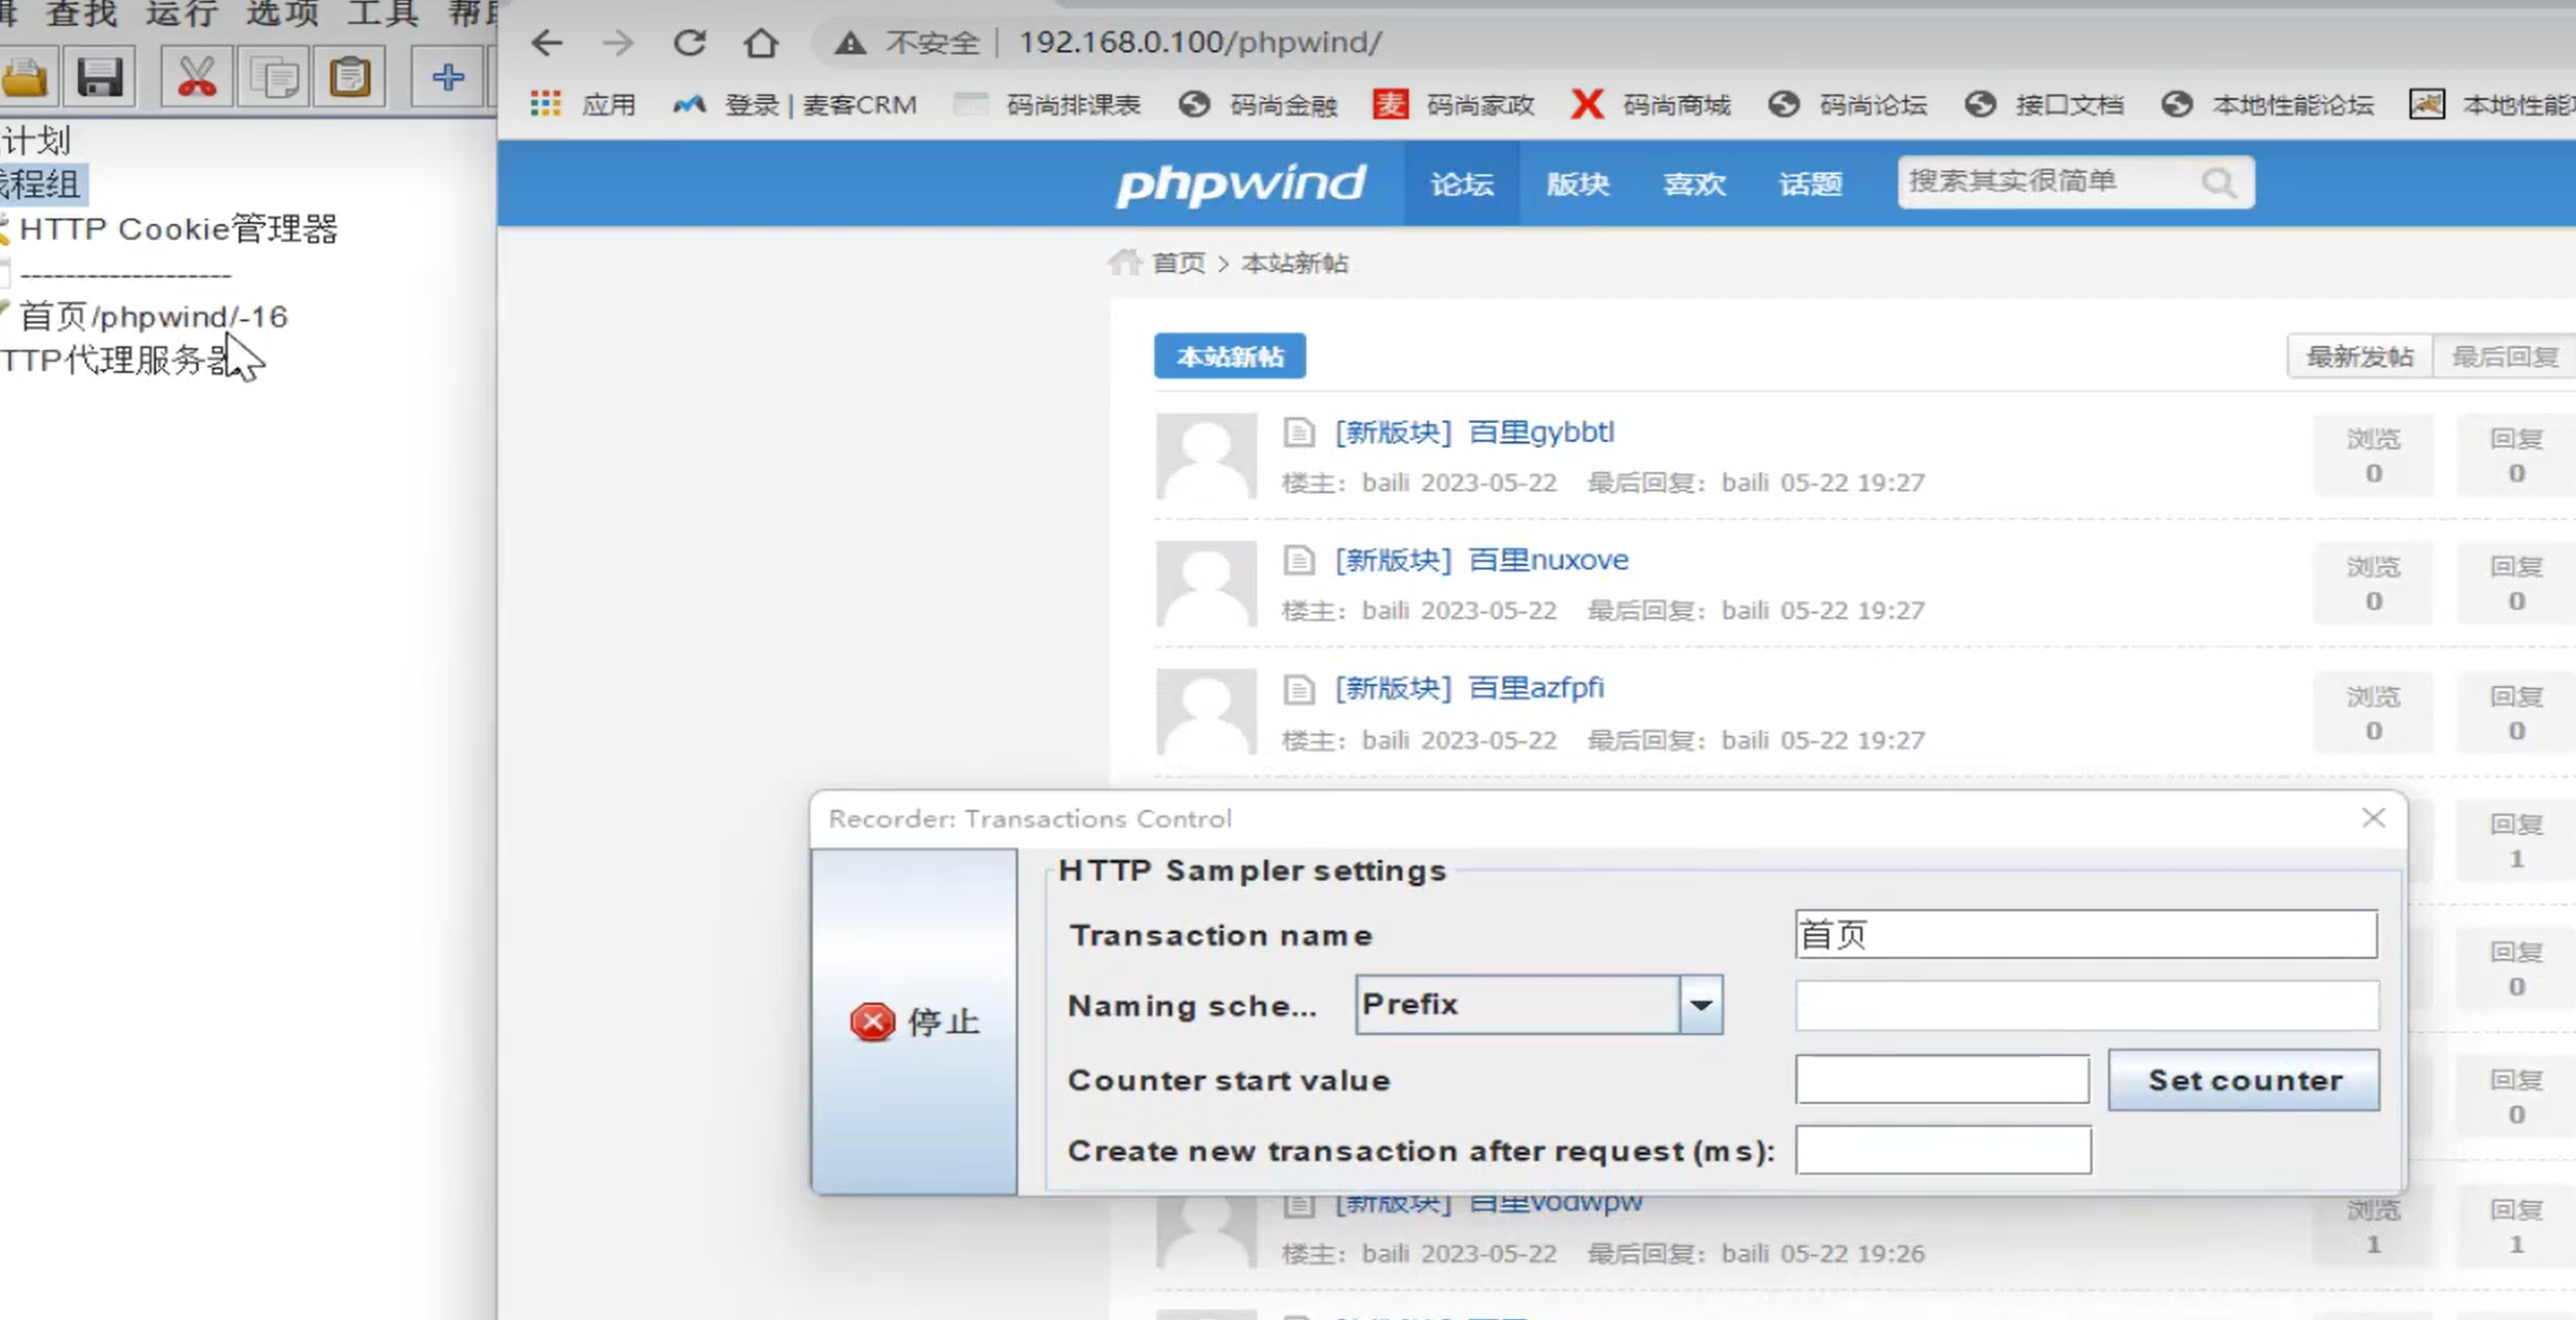
Task: Click the avatar of the 百里nuxove post
Action: coord(1206,584)
